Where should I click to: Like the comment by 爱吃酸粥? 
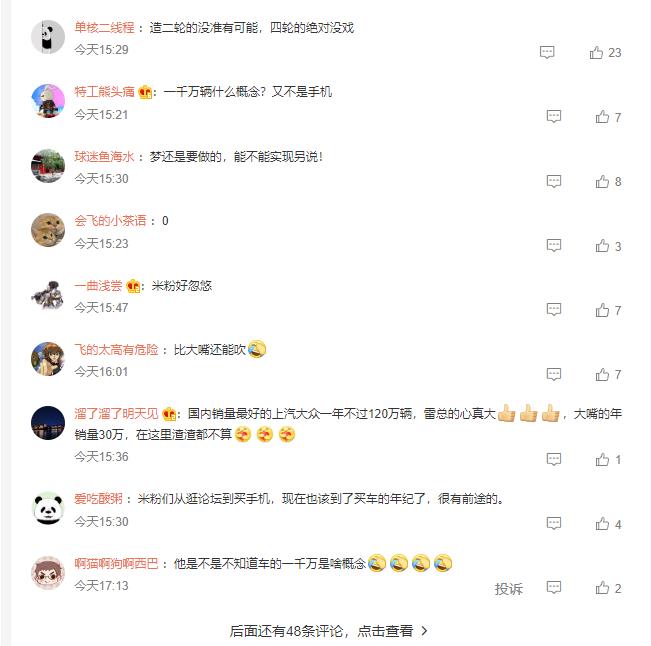point(608,524)
